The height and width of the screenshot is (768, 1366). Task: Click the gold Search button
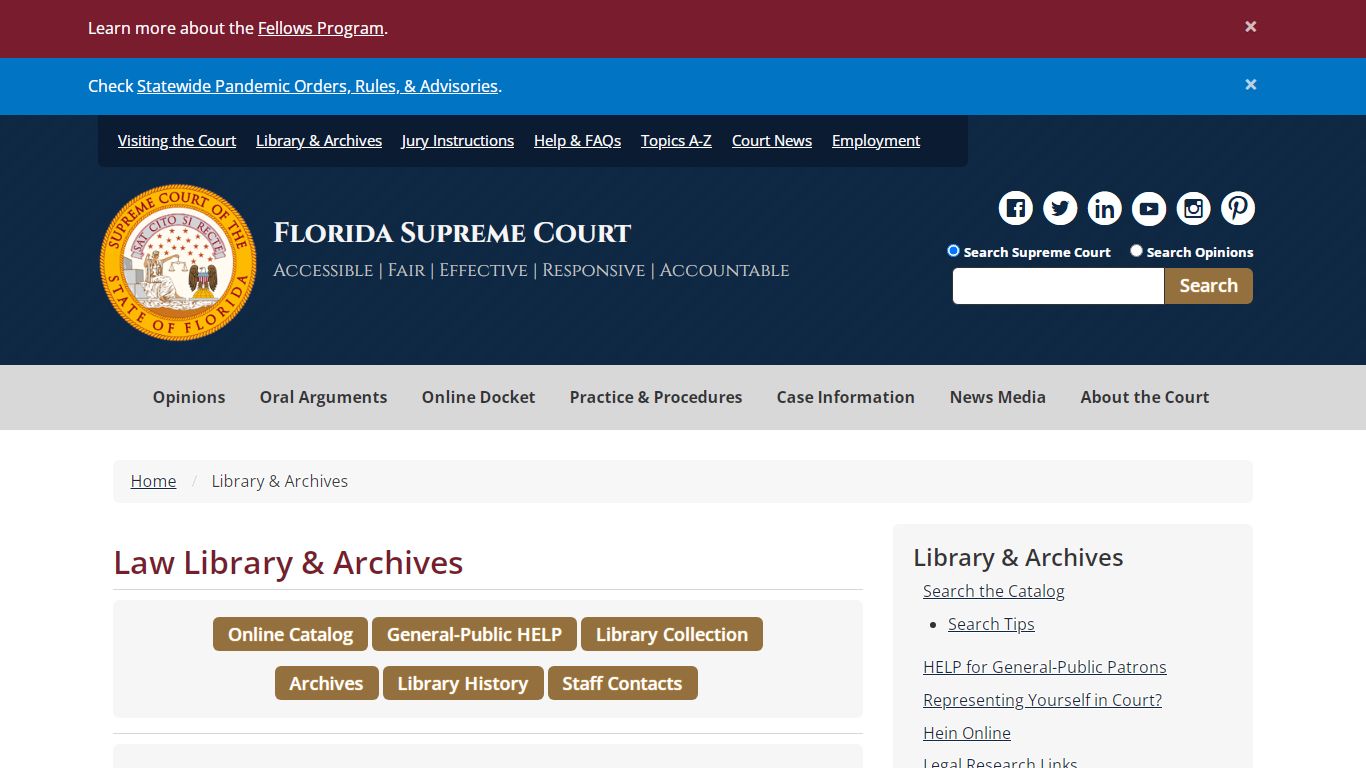pyautogui.click(x=1208, y=286)
